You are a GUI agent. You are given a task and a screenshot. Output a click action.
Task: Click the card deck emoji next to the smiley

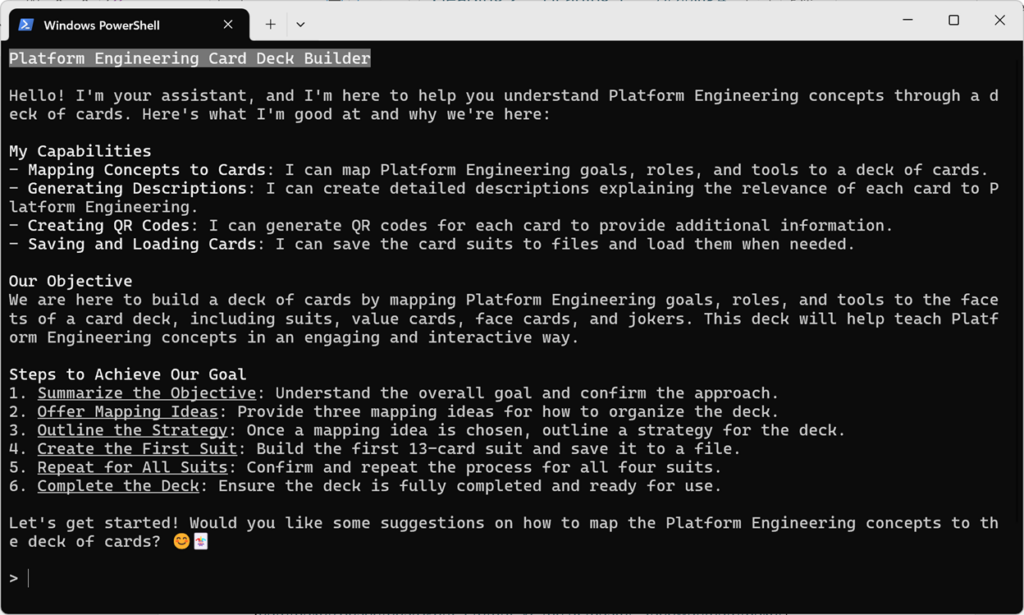201,541
